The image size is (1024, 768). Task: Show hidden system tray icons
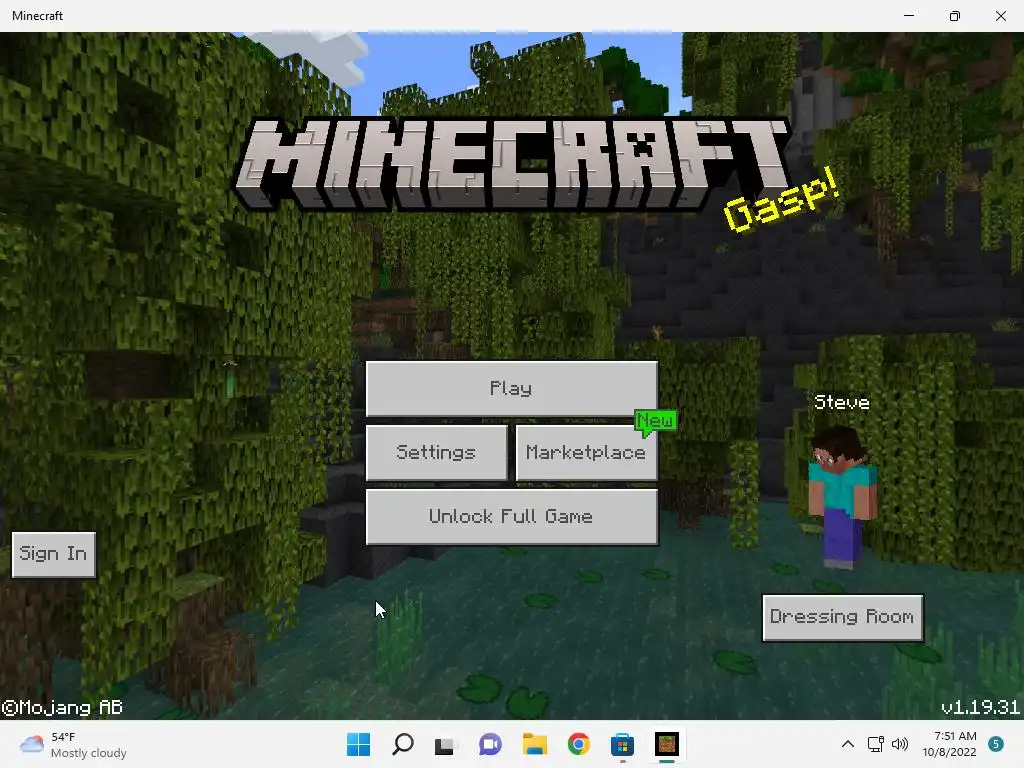point(848,744)
